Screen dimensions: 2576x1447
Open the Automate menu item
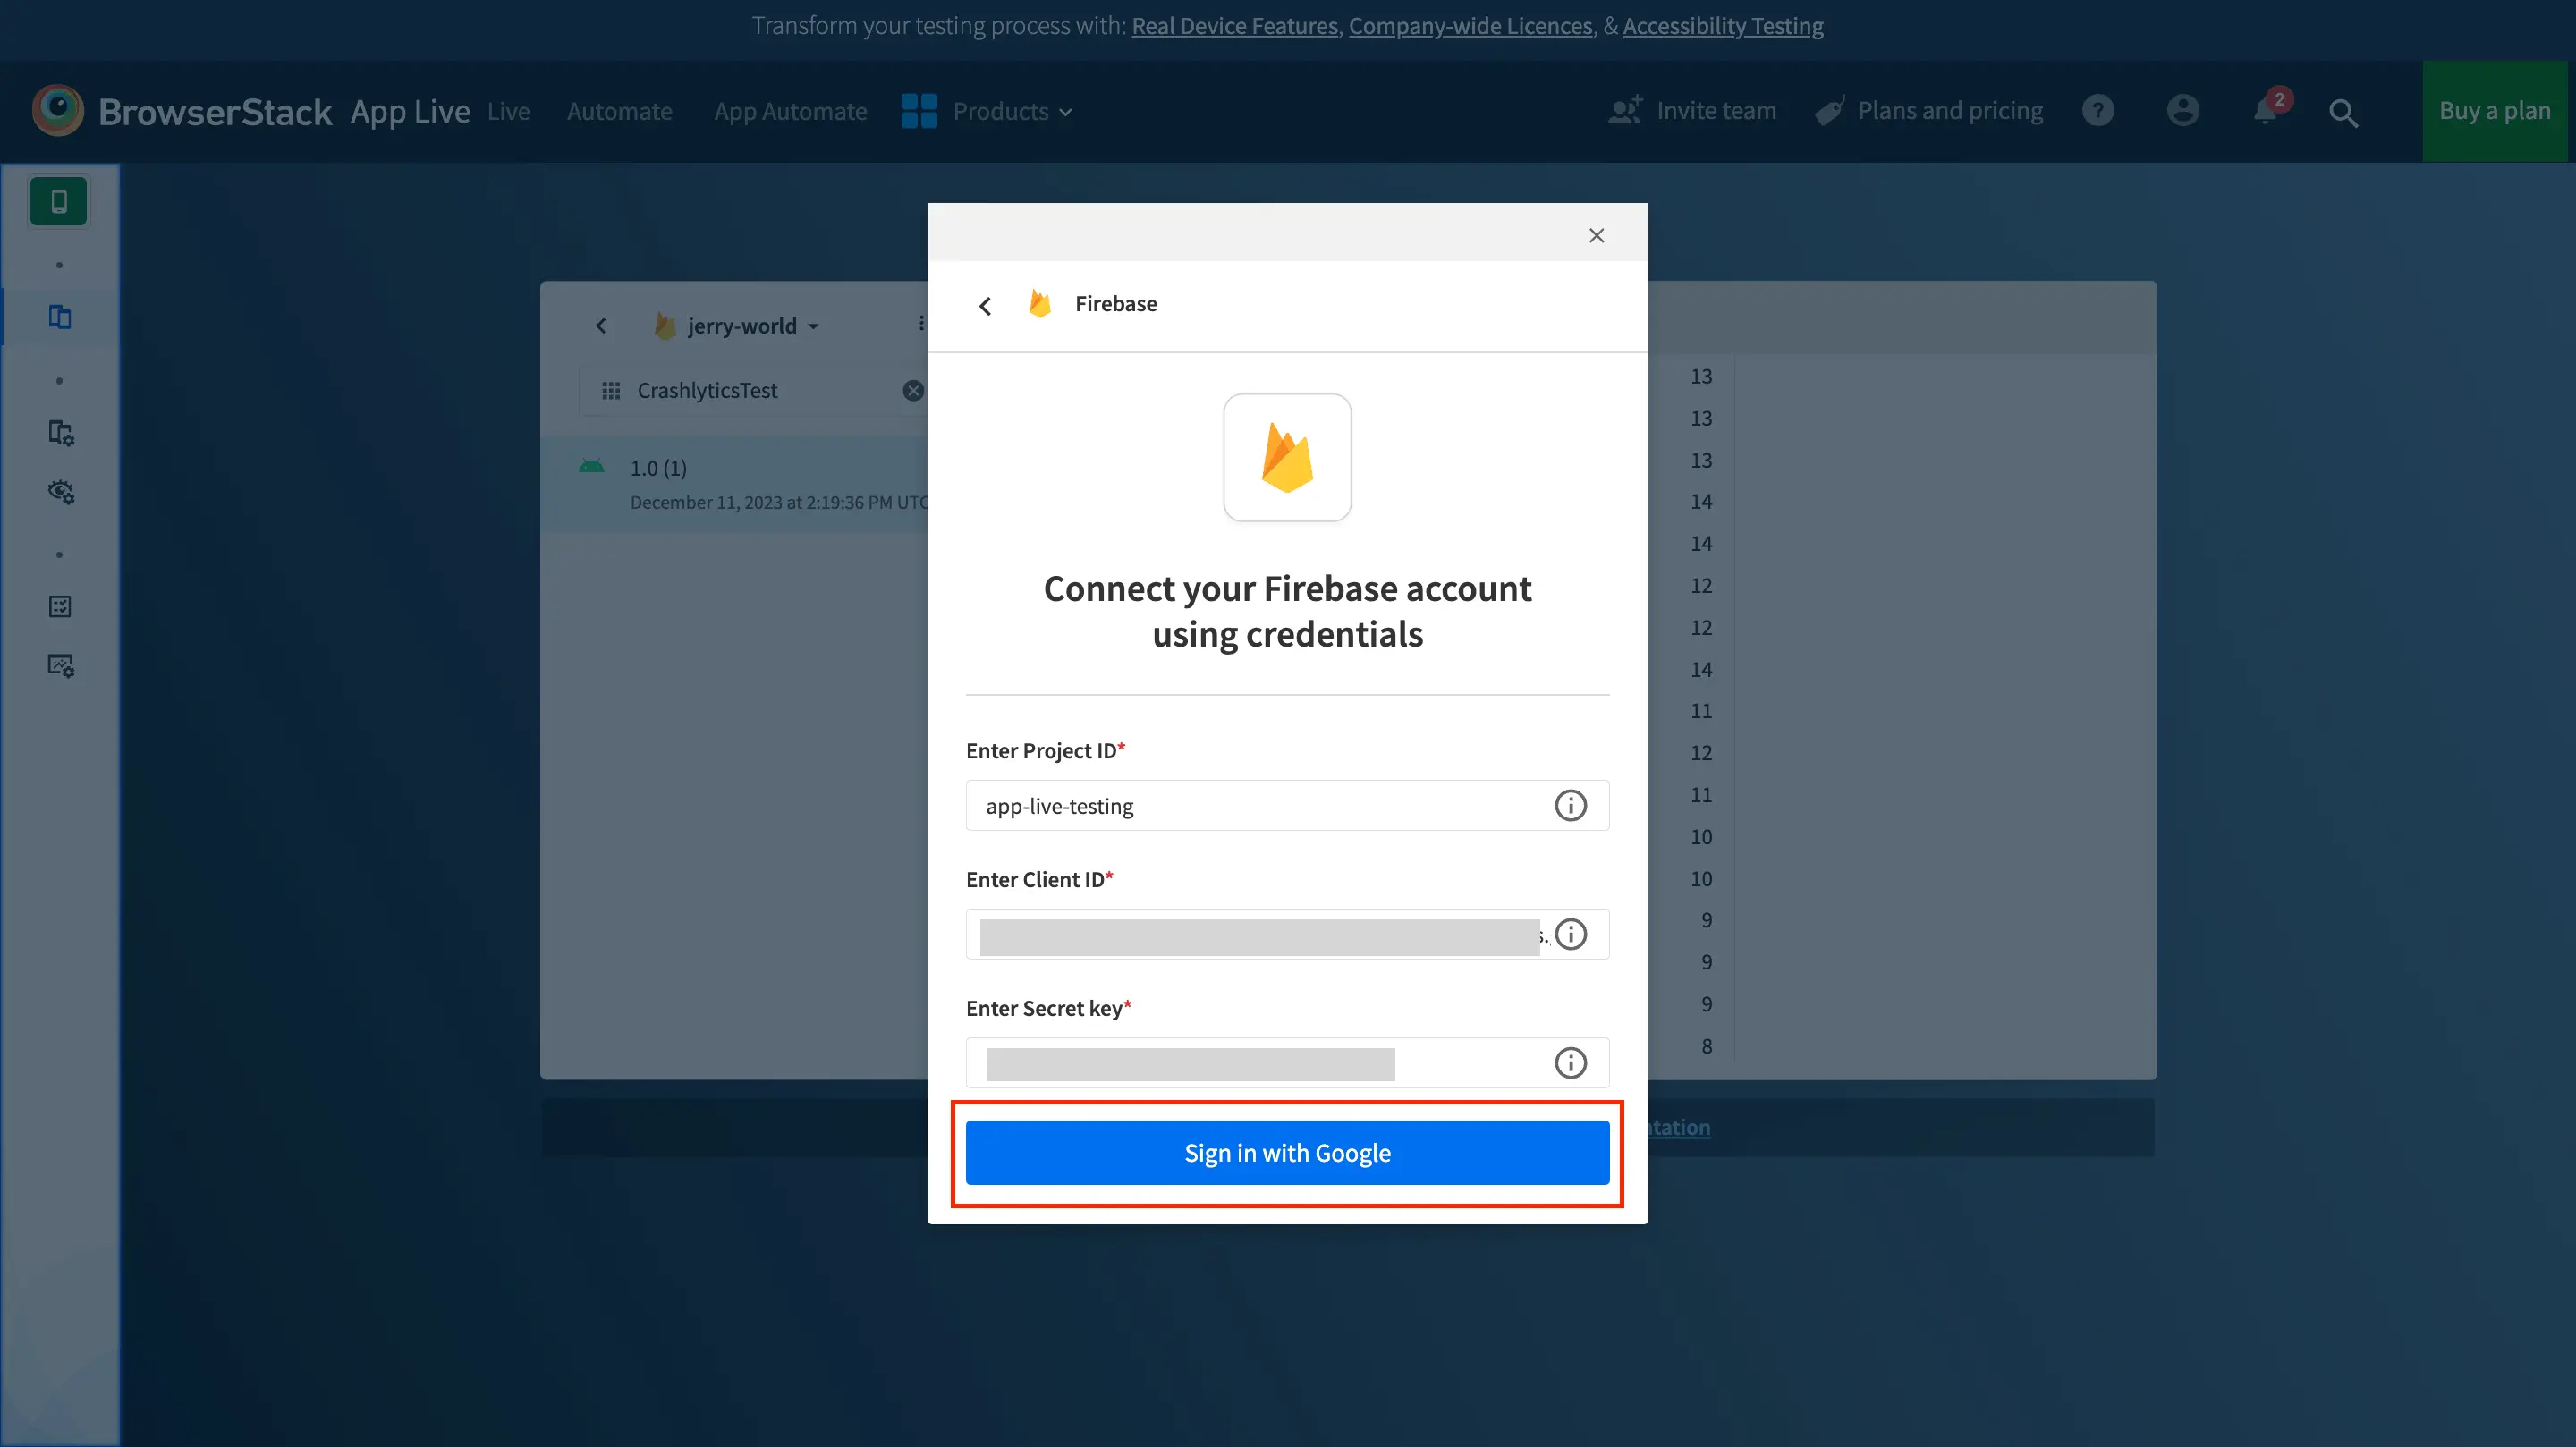[x=619, y=111]
